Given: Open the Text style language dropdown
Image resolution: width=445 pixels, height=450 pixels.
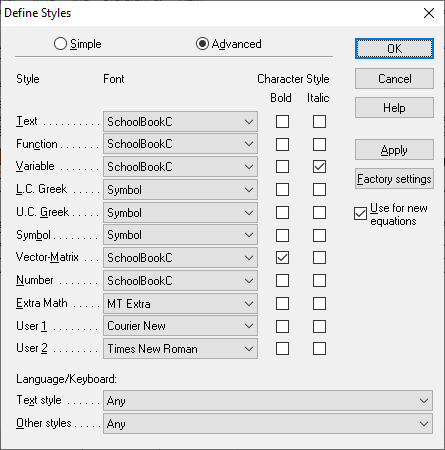Looking at the screenshot, I should coord(268,401).
